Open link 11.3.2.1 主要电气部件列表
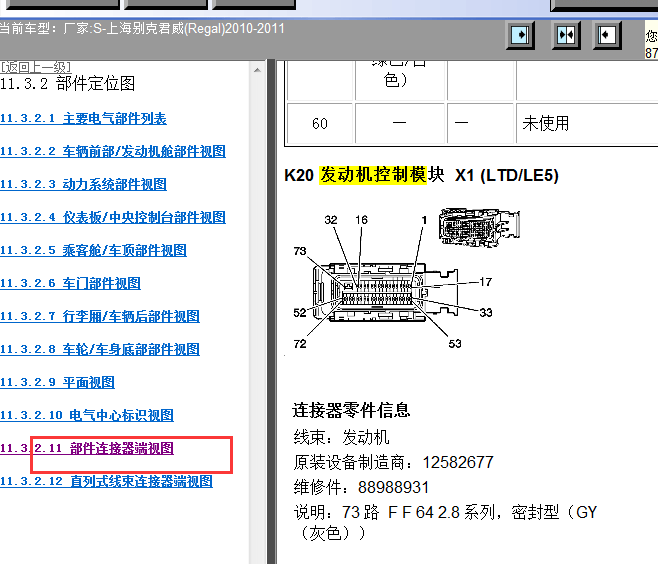The image size is (658, 564). pos(83,119)
